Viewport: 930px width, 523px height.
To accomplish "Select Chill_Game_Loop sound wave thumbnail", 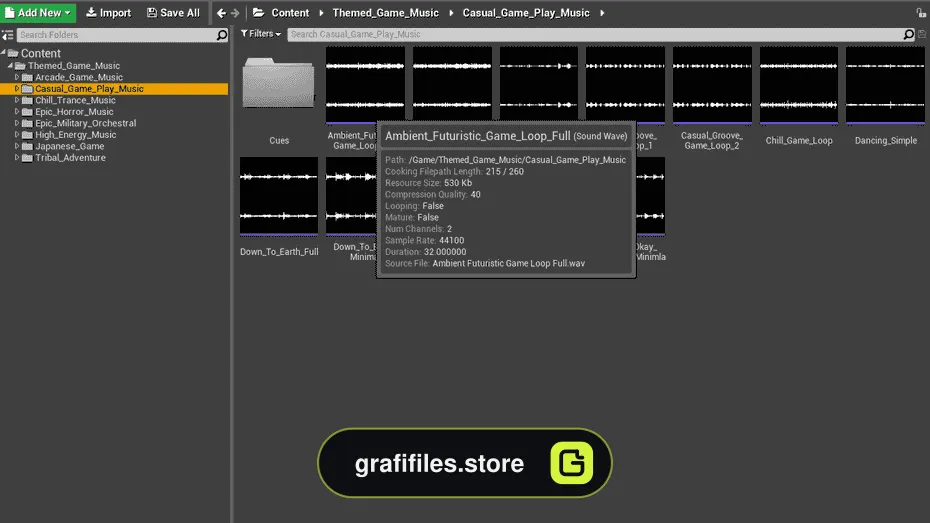I will 799,85.
